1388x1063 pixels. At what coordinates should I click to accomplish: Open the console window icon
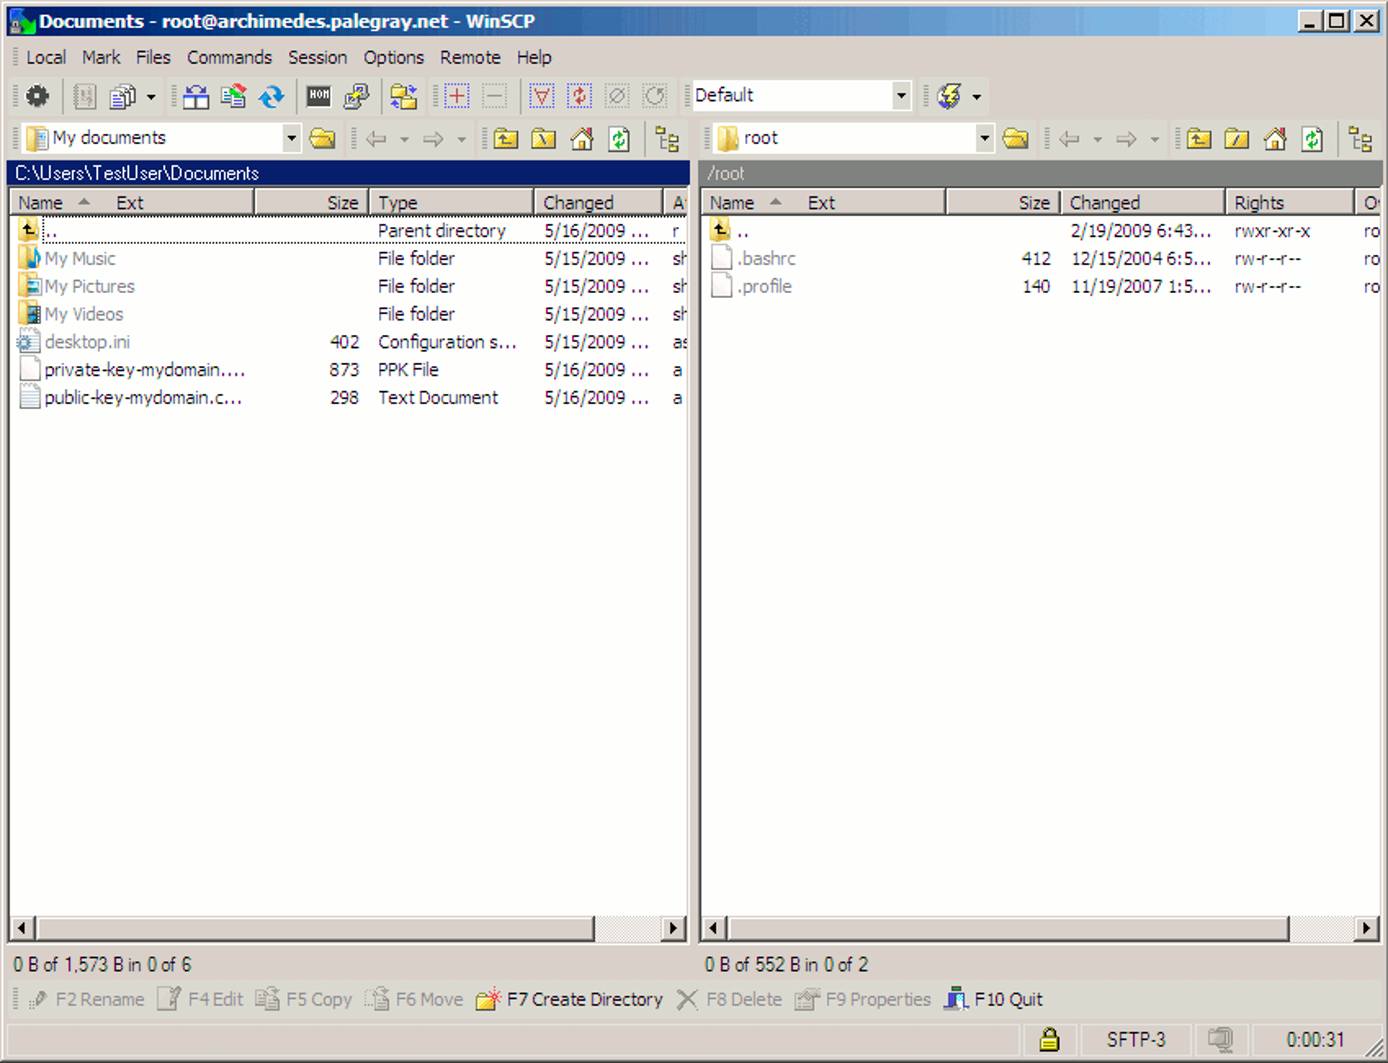[x=318, y=96]
